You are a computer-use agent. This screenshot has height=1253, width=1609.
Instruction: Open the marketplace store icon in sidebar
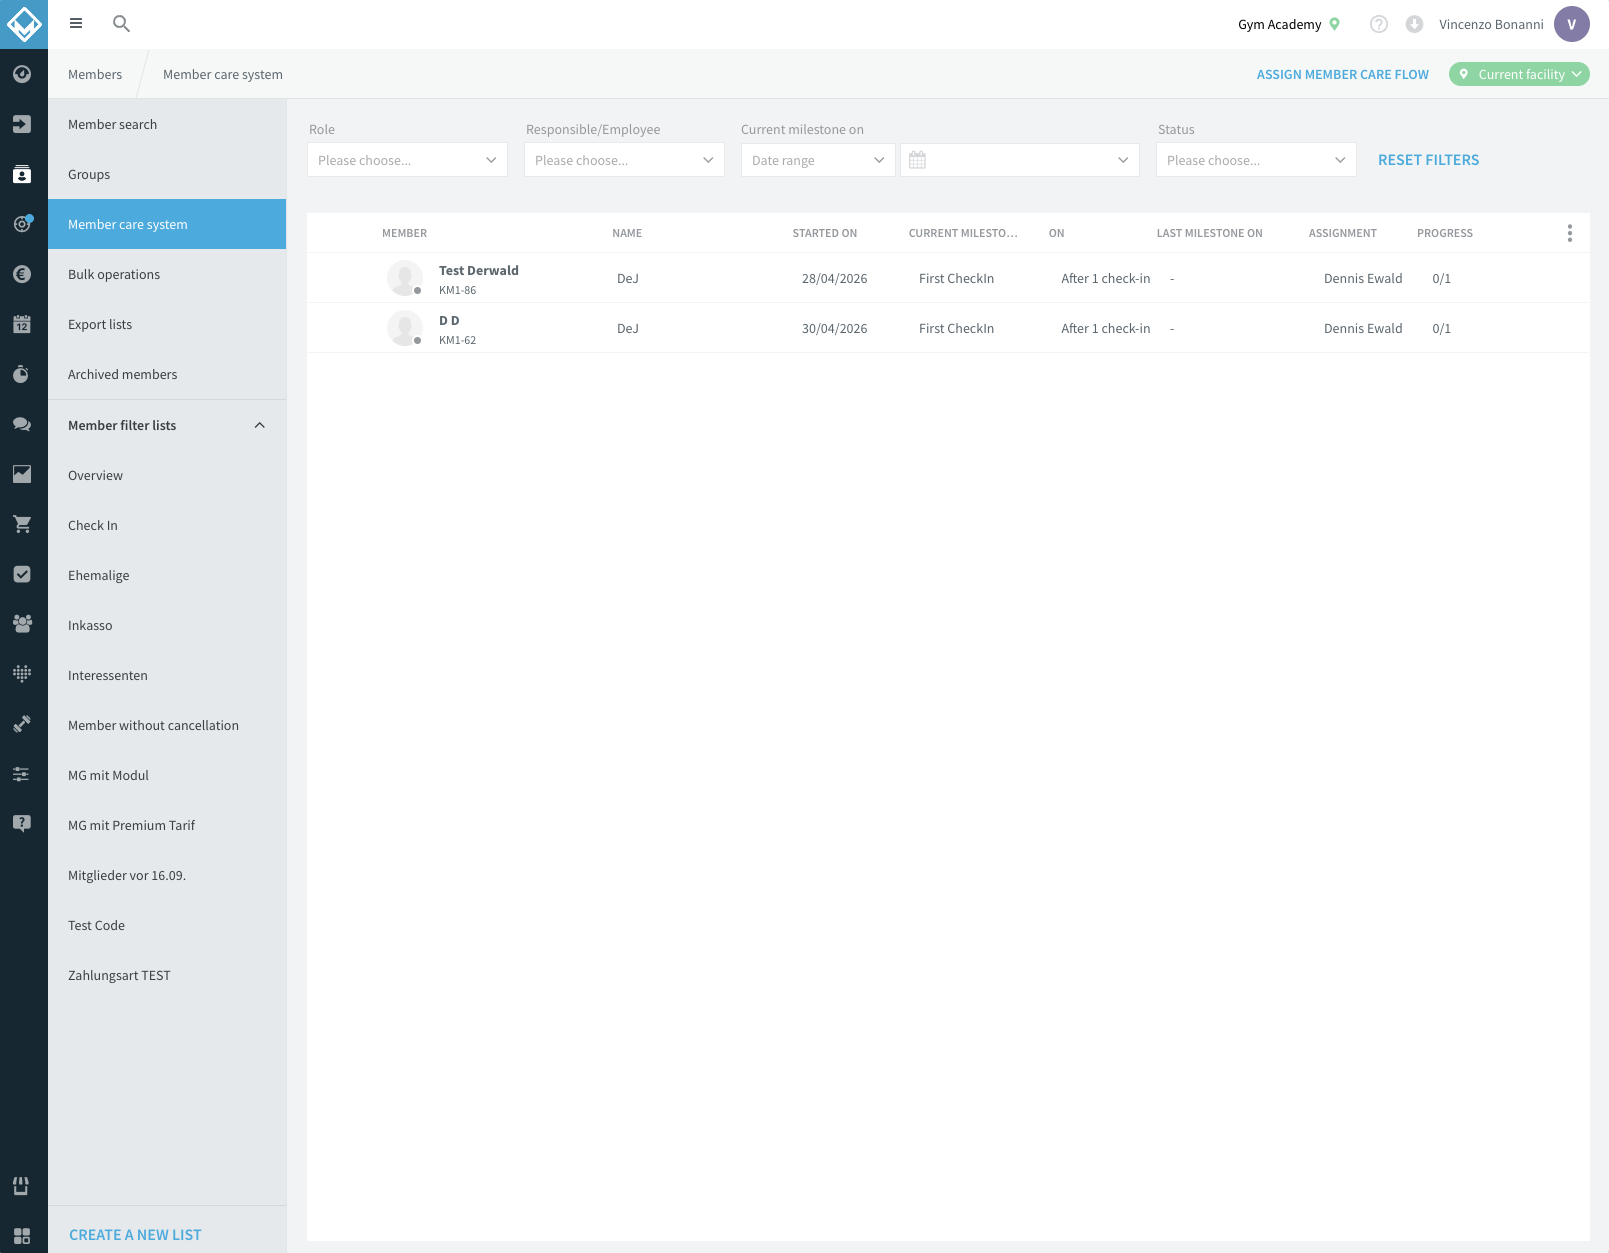click(22, 1186)
